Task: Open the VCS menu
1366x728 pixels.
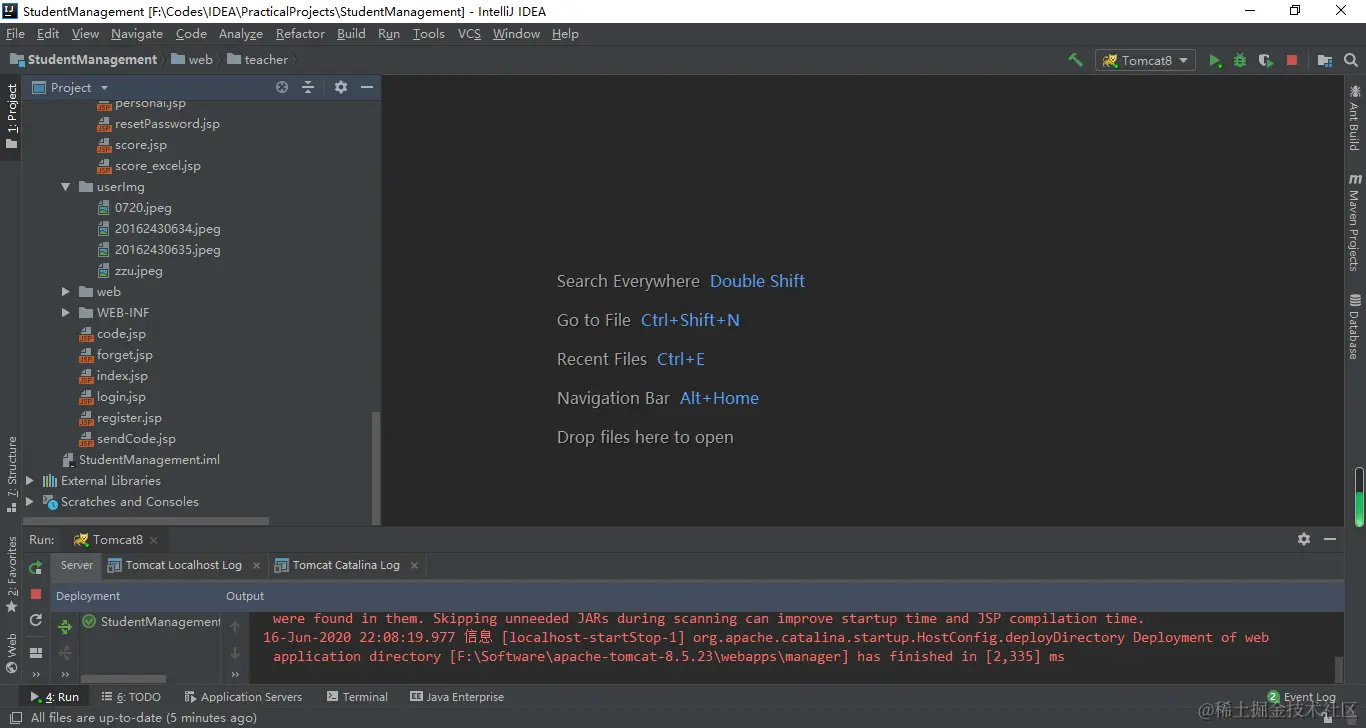Action: 469,33
